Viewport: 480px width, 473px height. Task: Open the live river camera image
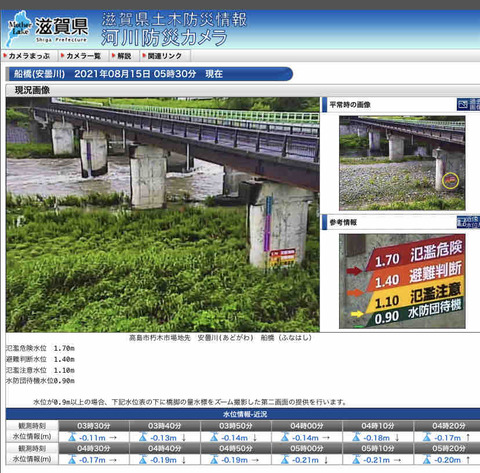click(163, 214)
